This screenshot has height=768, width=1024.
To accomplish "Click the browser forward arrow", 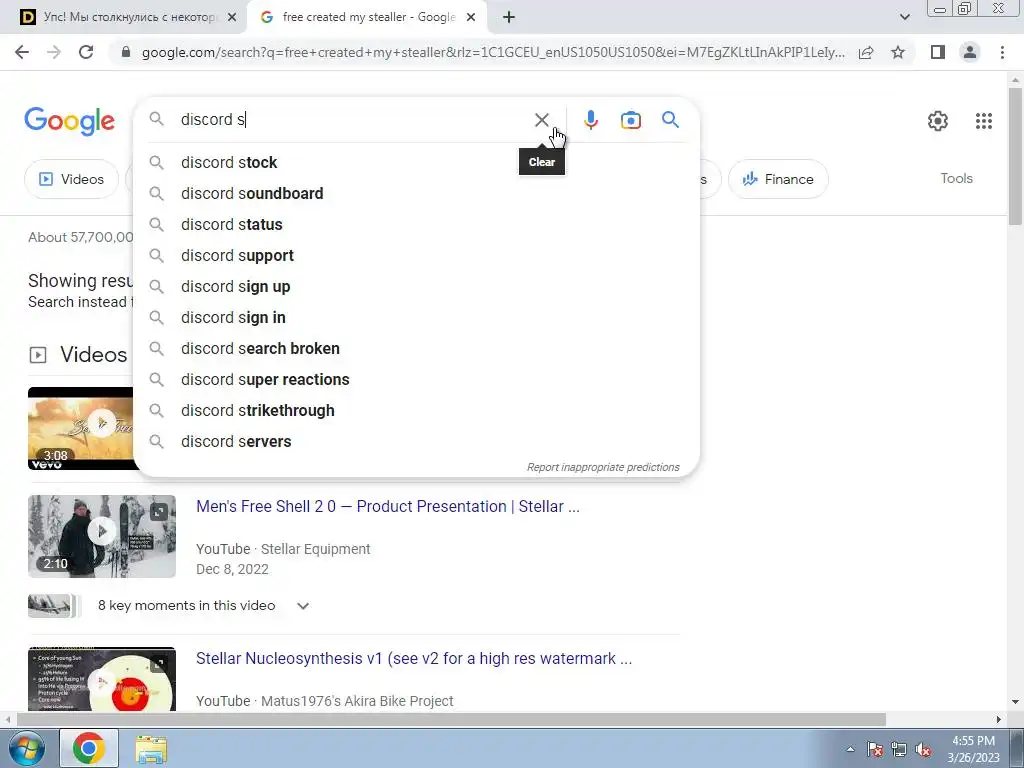I will click(54, 52).
